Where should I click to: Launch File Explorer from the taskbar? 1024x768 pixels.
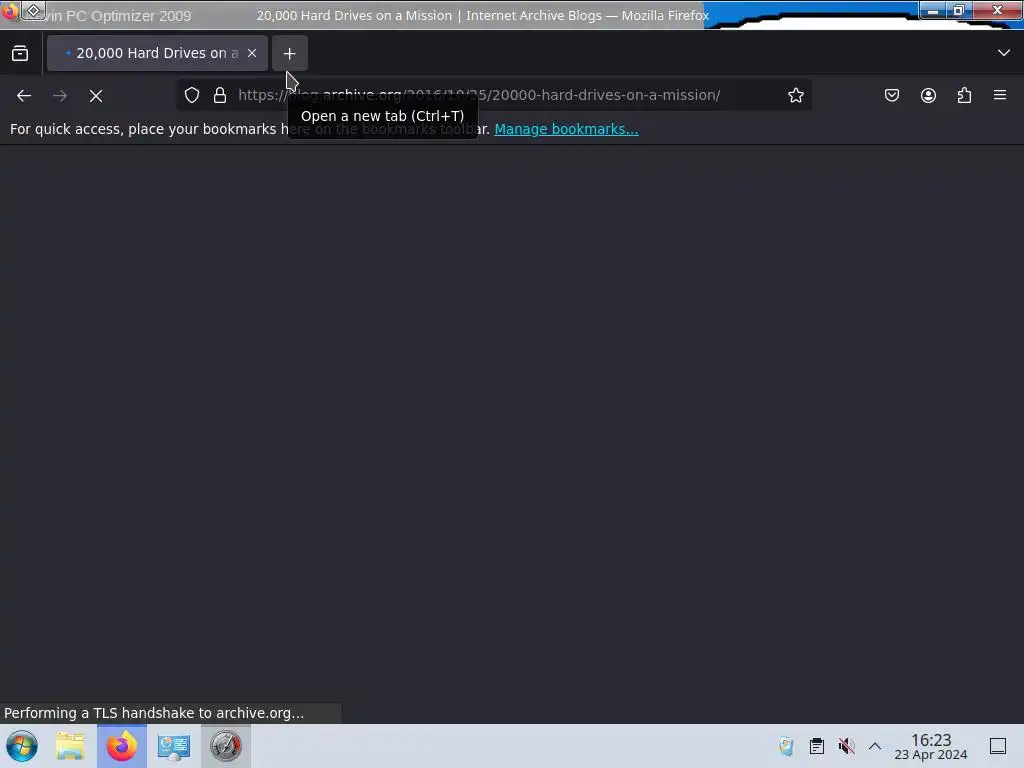70,746
